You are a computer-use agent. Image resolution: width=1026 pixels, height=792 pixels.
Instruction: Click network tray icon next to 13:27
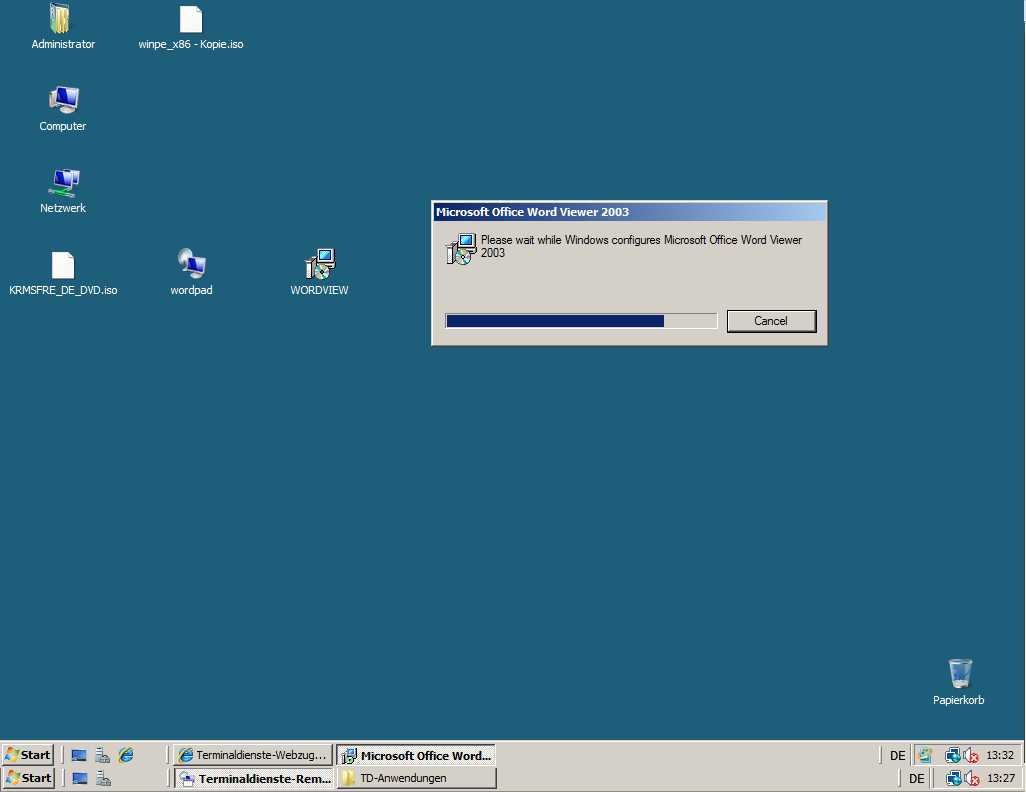click(953, 778)
